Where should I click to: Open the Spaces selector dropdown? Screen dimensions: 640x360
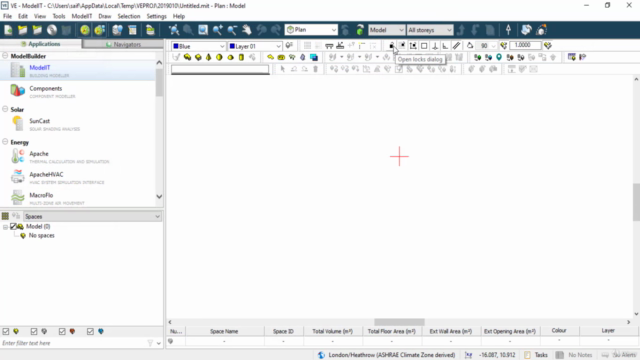[x=92, y=216]
